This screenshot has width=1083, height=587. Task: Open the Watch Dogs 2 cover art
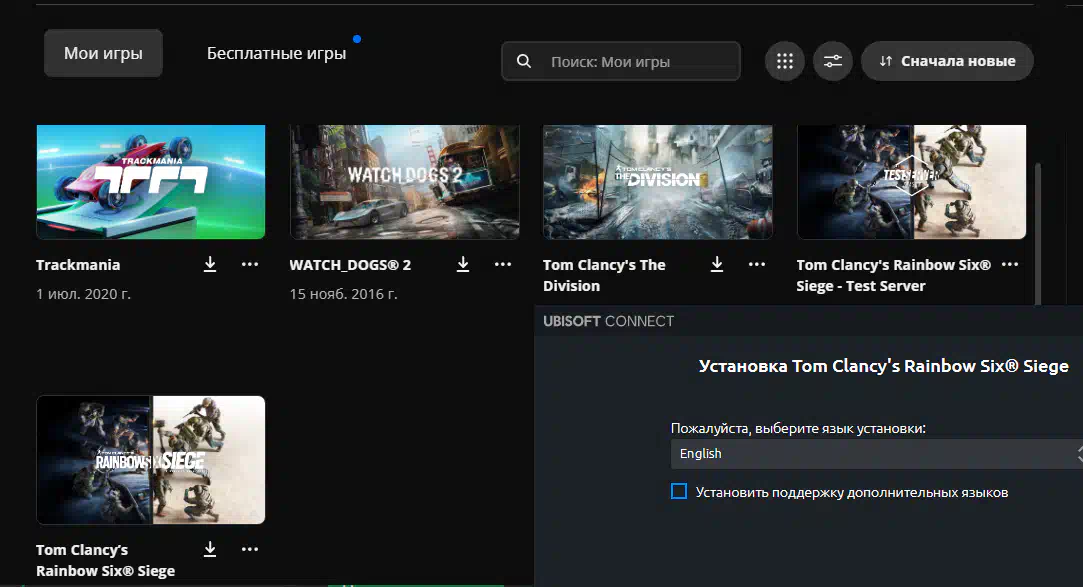(405, 182)
